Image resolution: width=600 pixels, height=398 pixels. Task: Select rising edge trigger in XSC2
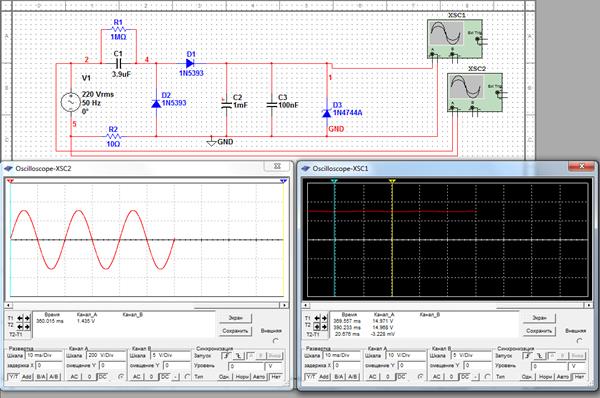coord(227,356)
